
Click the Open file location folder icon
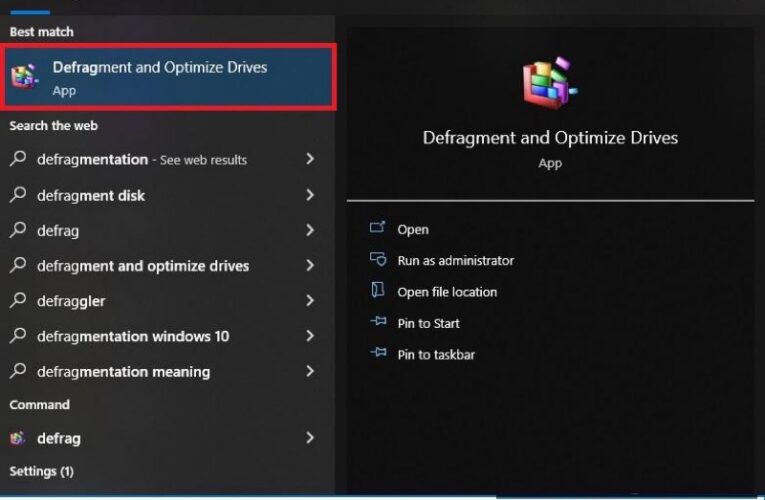(x=378, y=290)
